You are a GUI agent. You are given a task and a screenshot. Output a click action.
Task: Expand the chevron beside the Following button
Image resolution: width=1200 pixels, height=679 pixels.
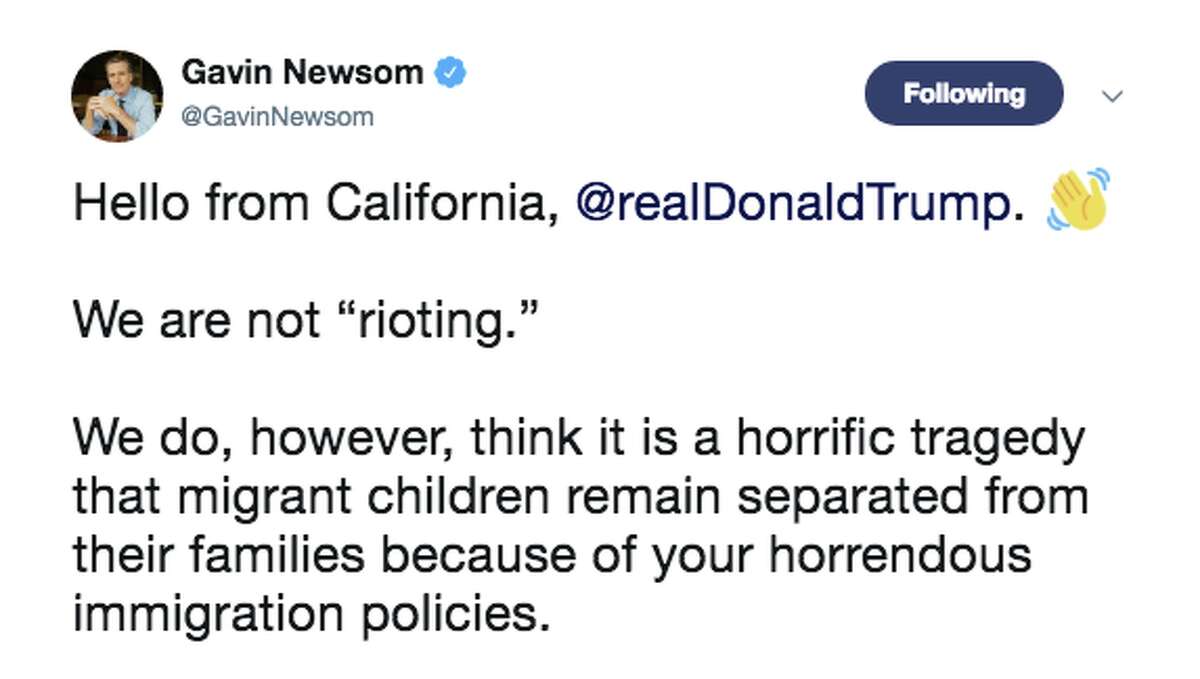point(1113,95)
